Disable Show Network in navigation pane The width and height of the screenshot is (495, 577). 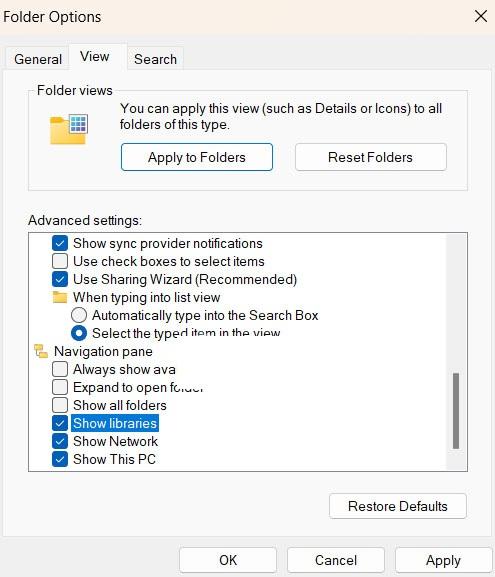tap(60, 441)
